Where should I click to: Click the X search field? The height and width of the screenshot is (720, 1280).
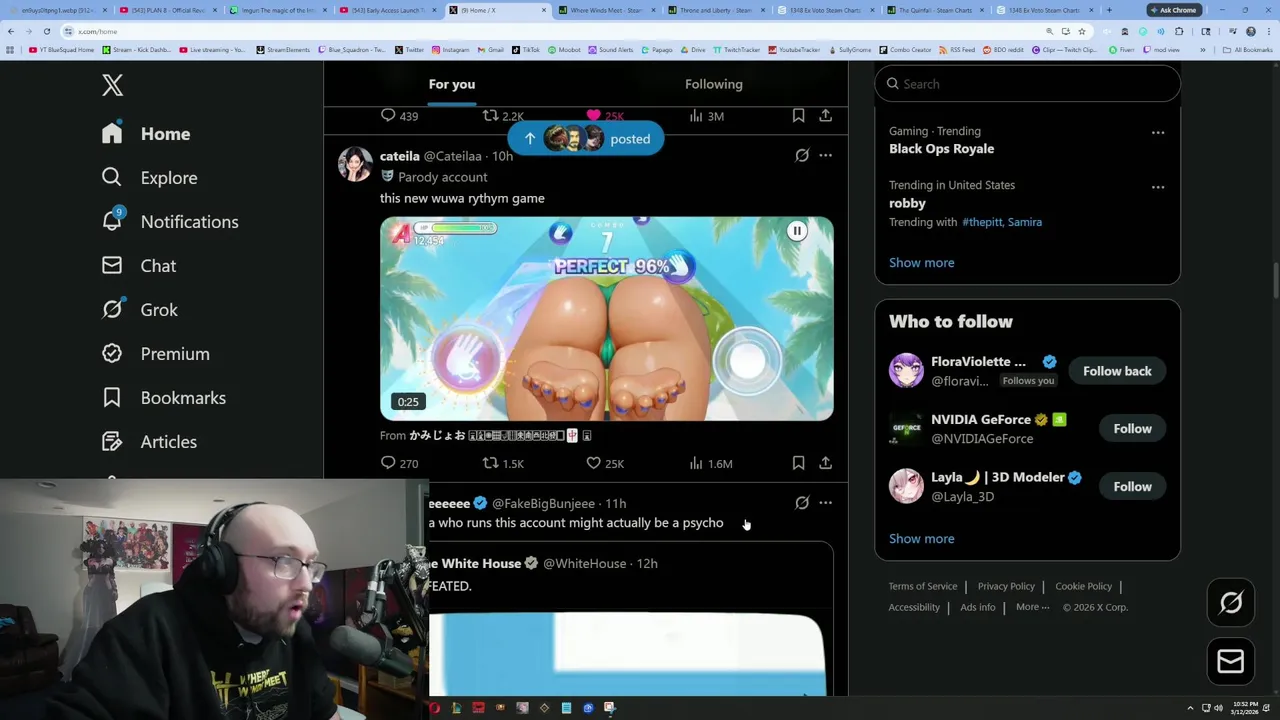1028,84
